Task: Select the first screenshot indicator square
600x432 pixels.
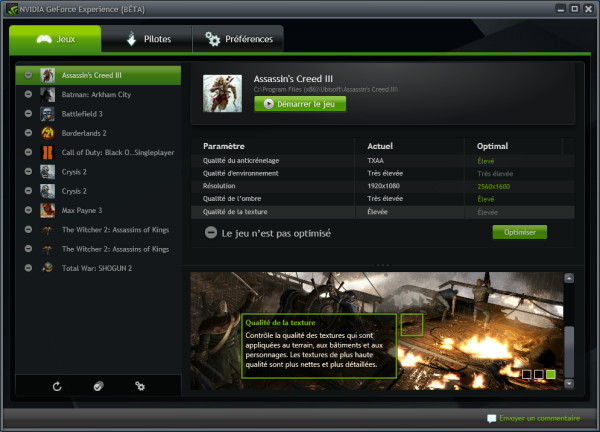Action: click(527, 374)
